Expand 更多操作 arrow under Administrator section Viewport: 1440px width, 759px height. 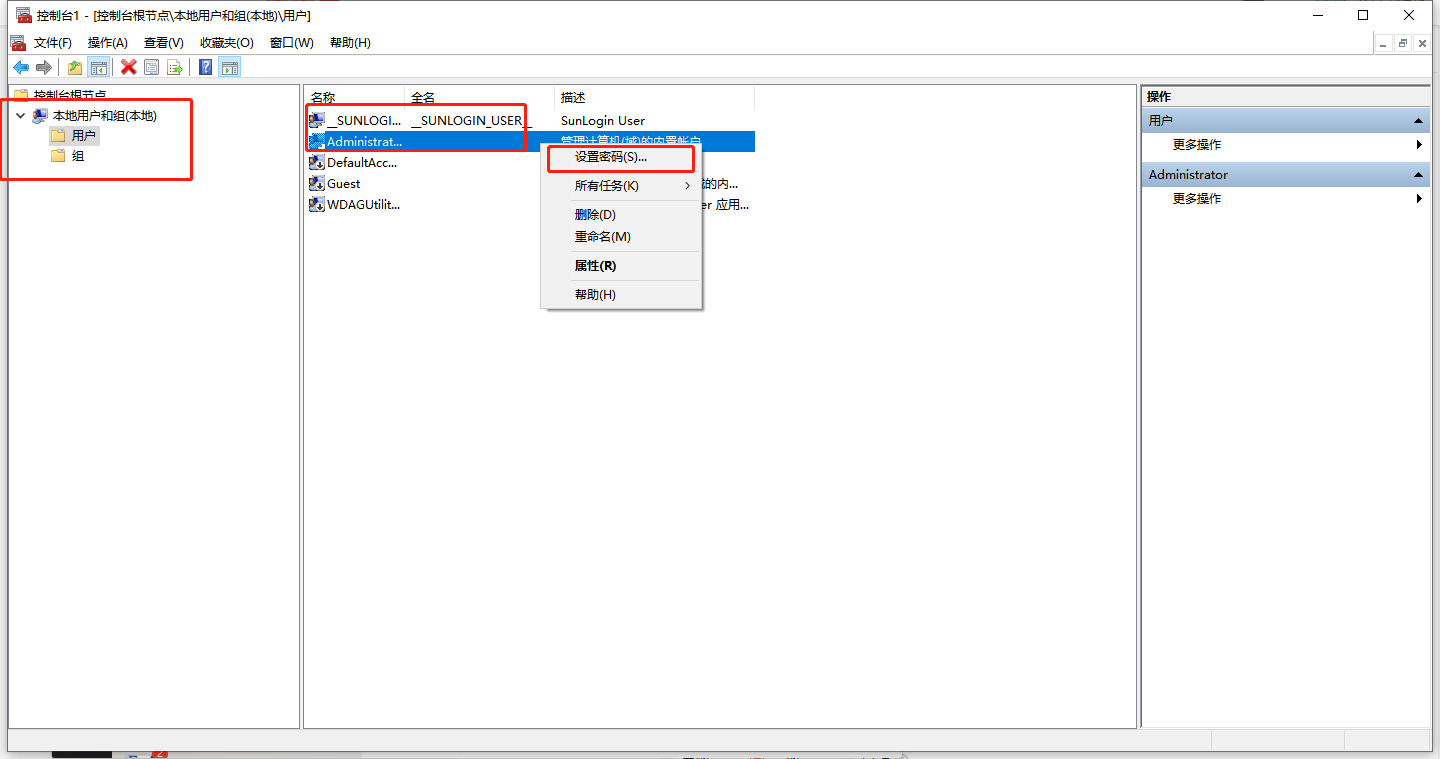[x=1419, y=199]
